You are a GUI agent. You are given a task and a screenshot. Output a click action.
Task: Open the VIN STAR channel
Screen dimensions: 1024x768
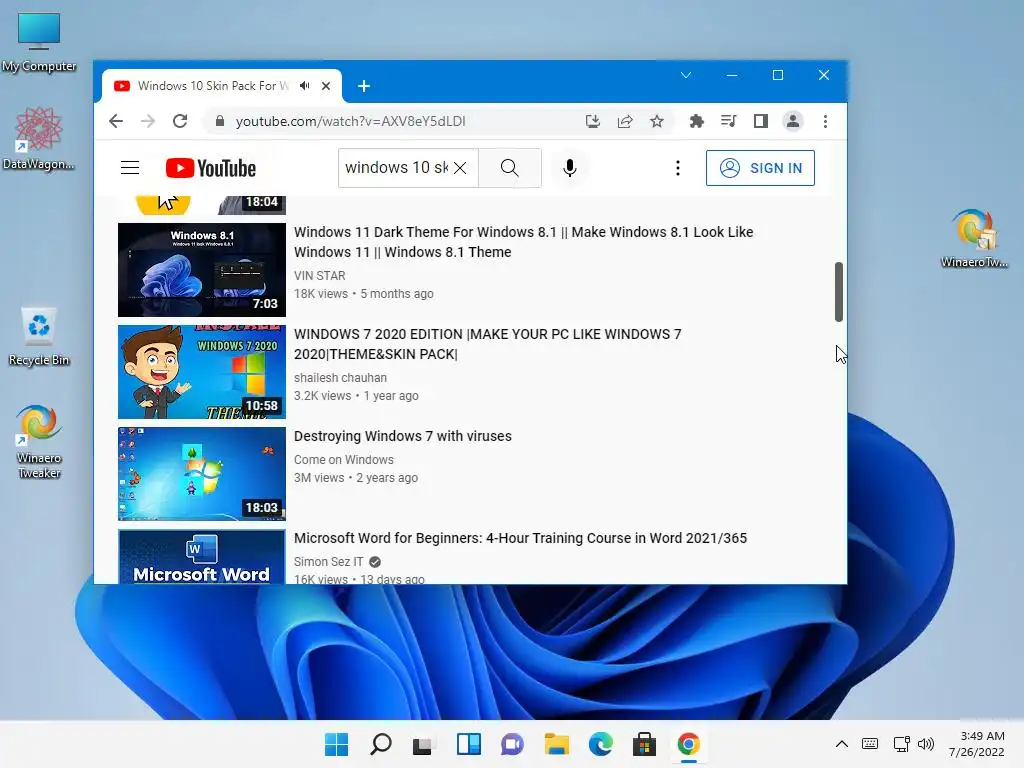tap(319, 276)
